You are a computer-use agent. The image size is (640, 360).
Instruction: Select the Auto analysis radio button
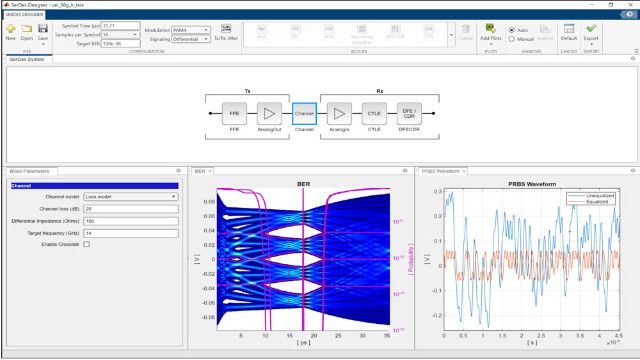coord(511,30)
